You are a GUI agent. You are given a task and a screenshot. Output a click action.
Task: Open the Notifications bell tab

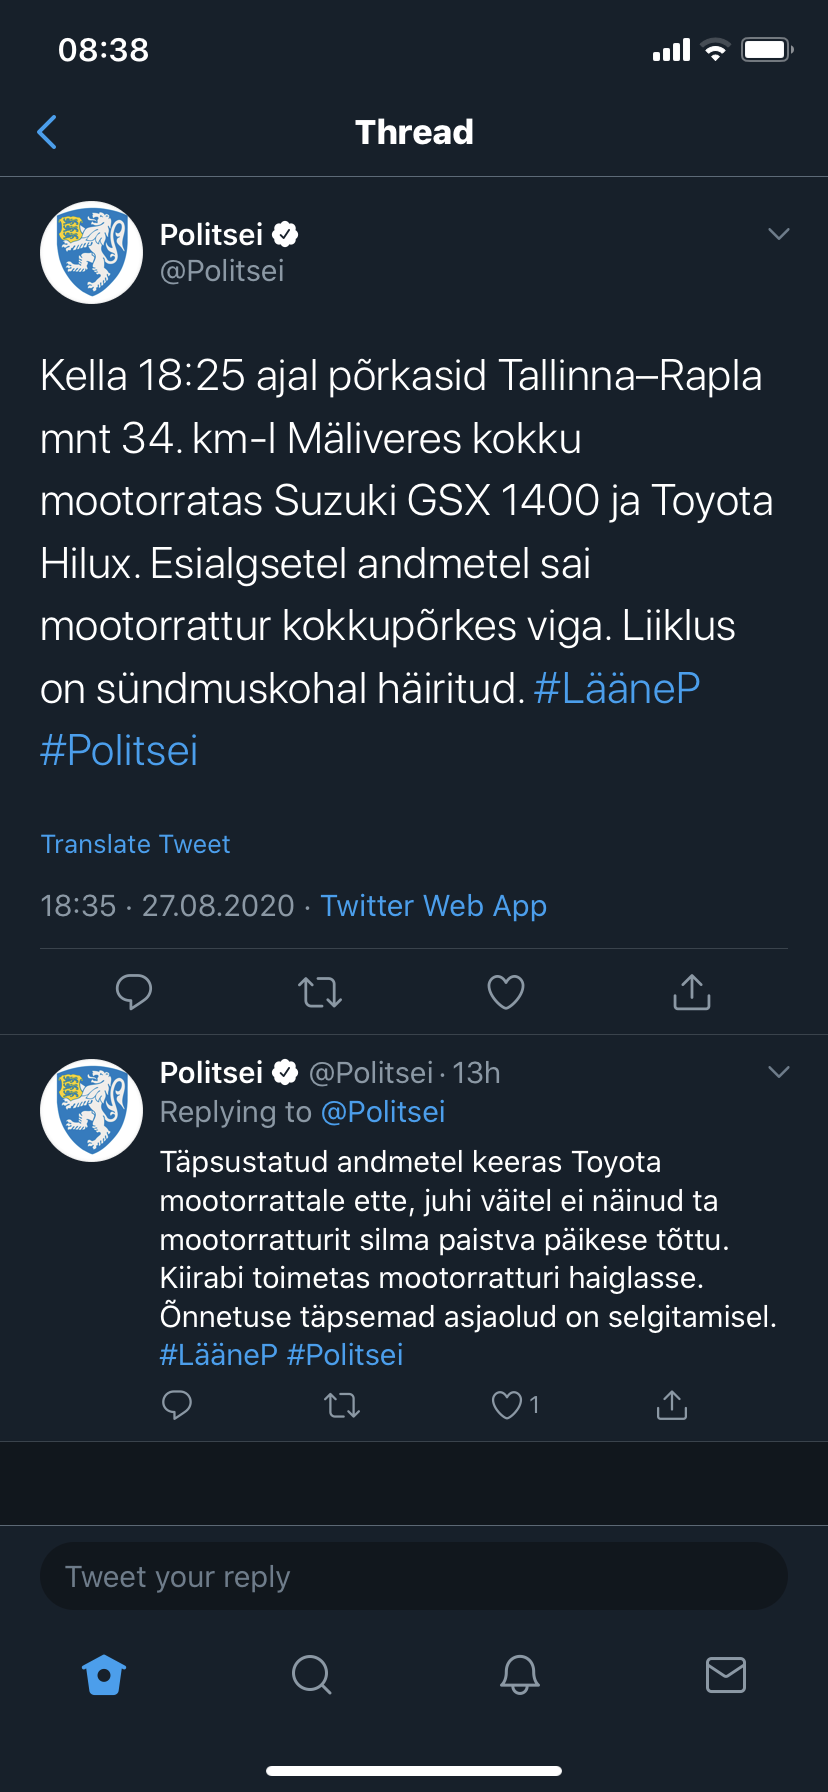coord(520,1675)
